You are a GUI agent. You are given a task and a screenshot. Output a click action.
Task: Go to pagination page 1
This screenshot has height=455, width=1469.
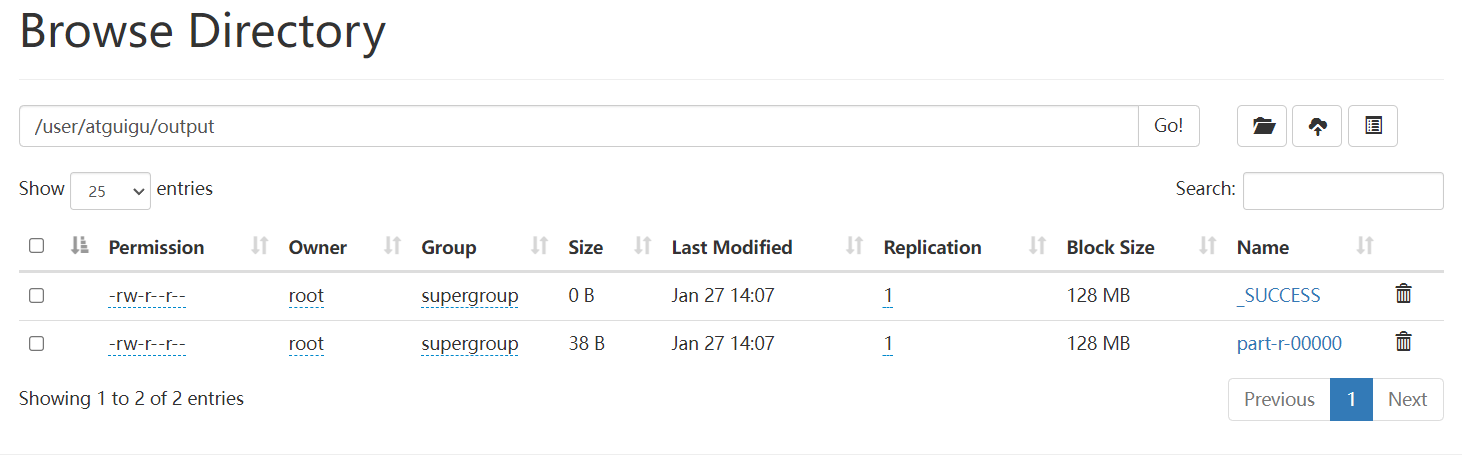click(x=1351, y=399)
